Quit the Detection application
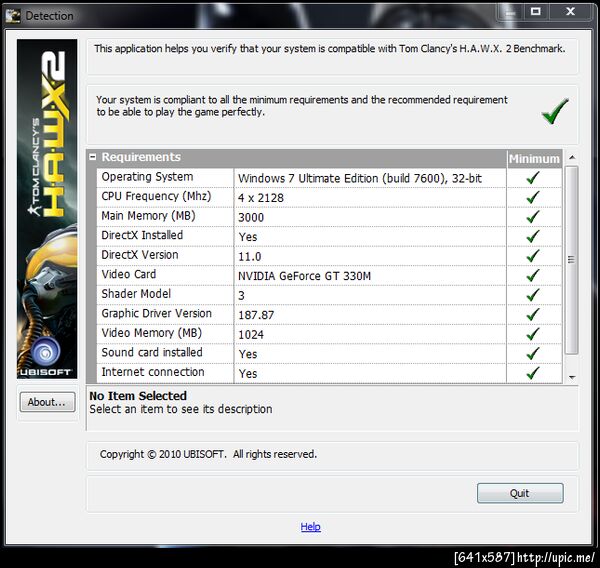The width and height of the screenshot is (600, 568). click(x=520, y=493)
